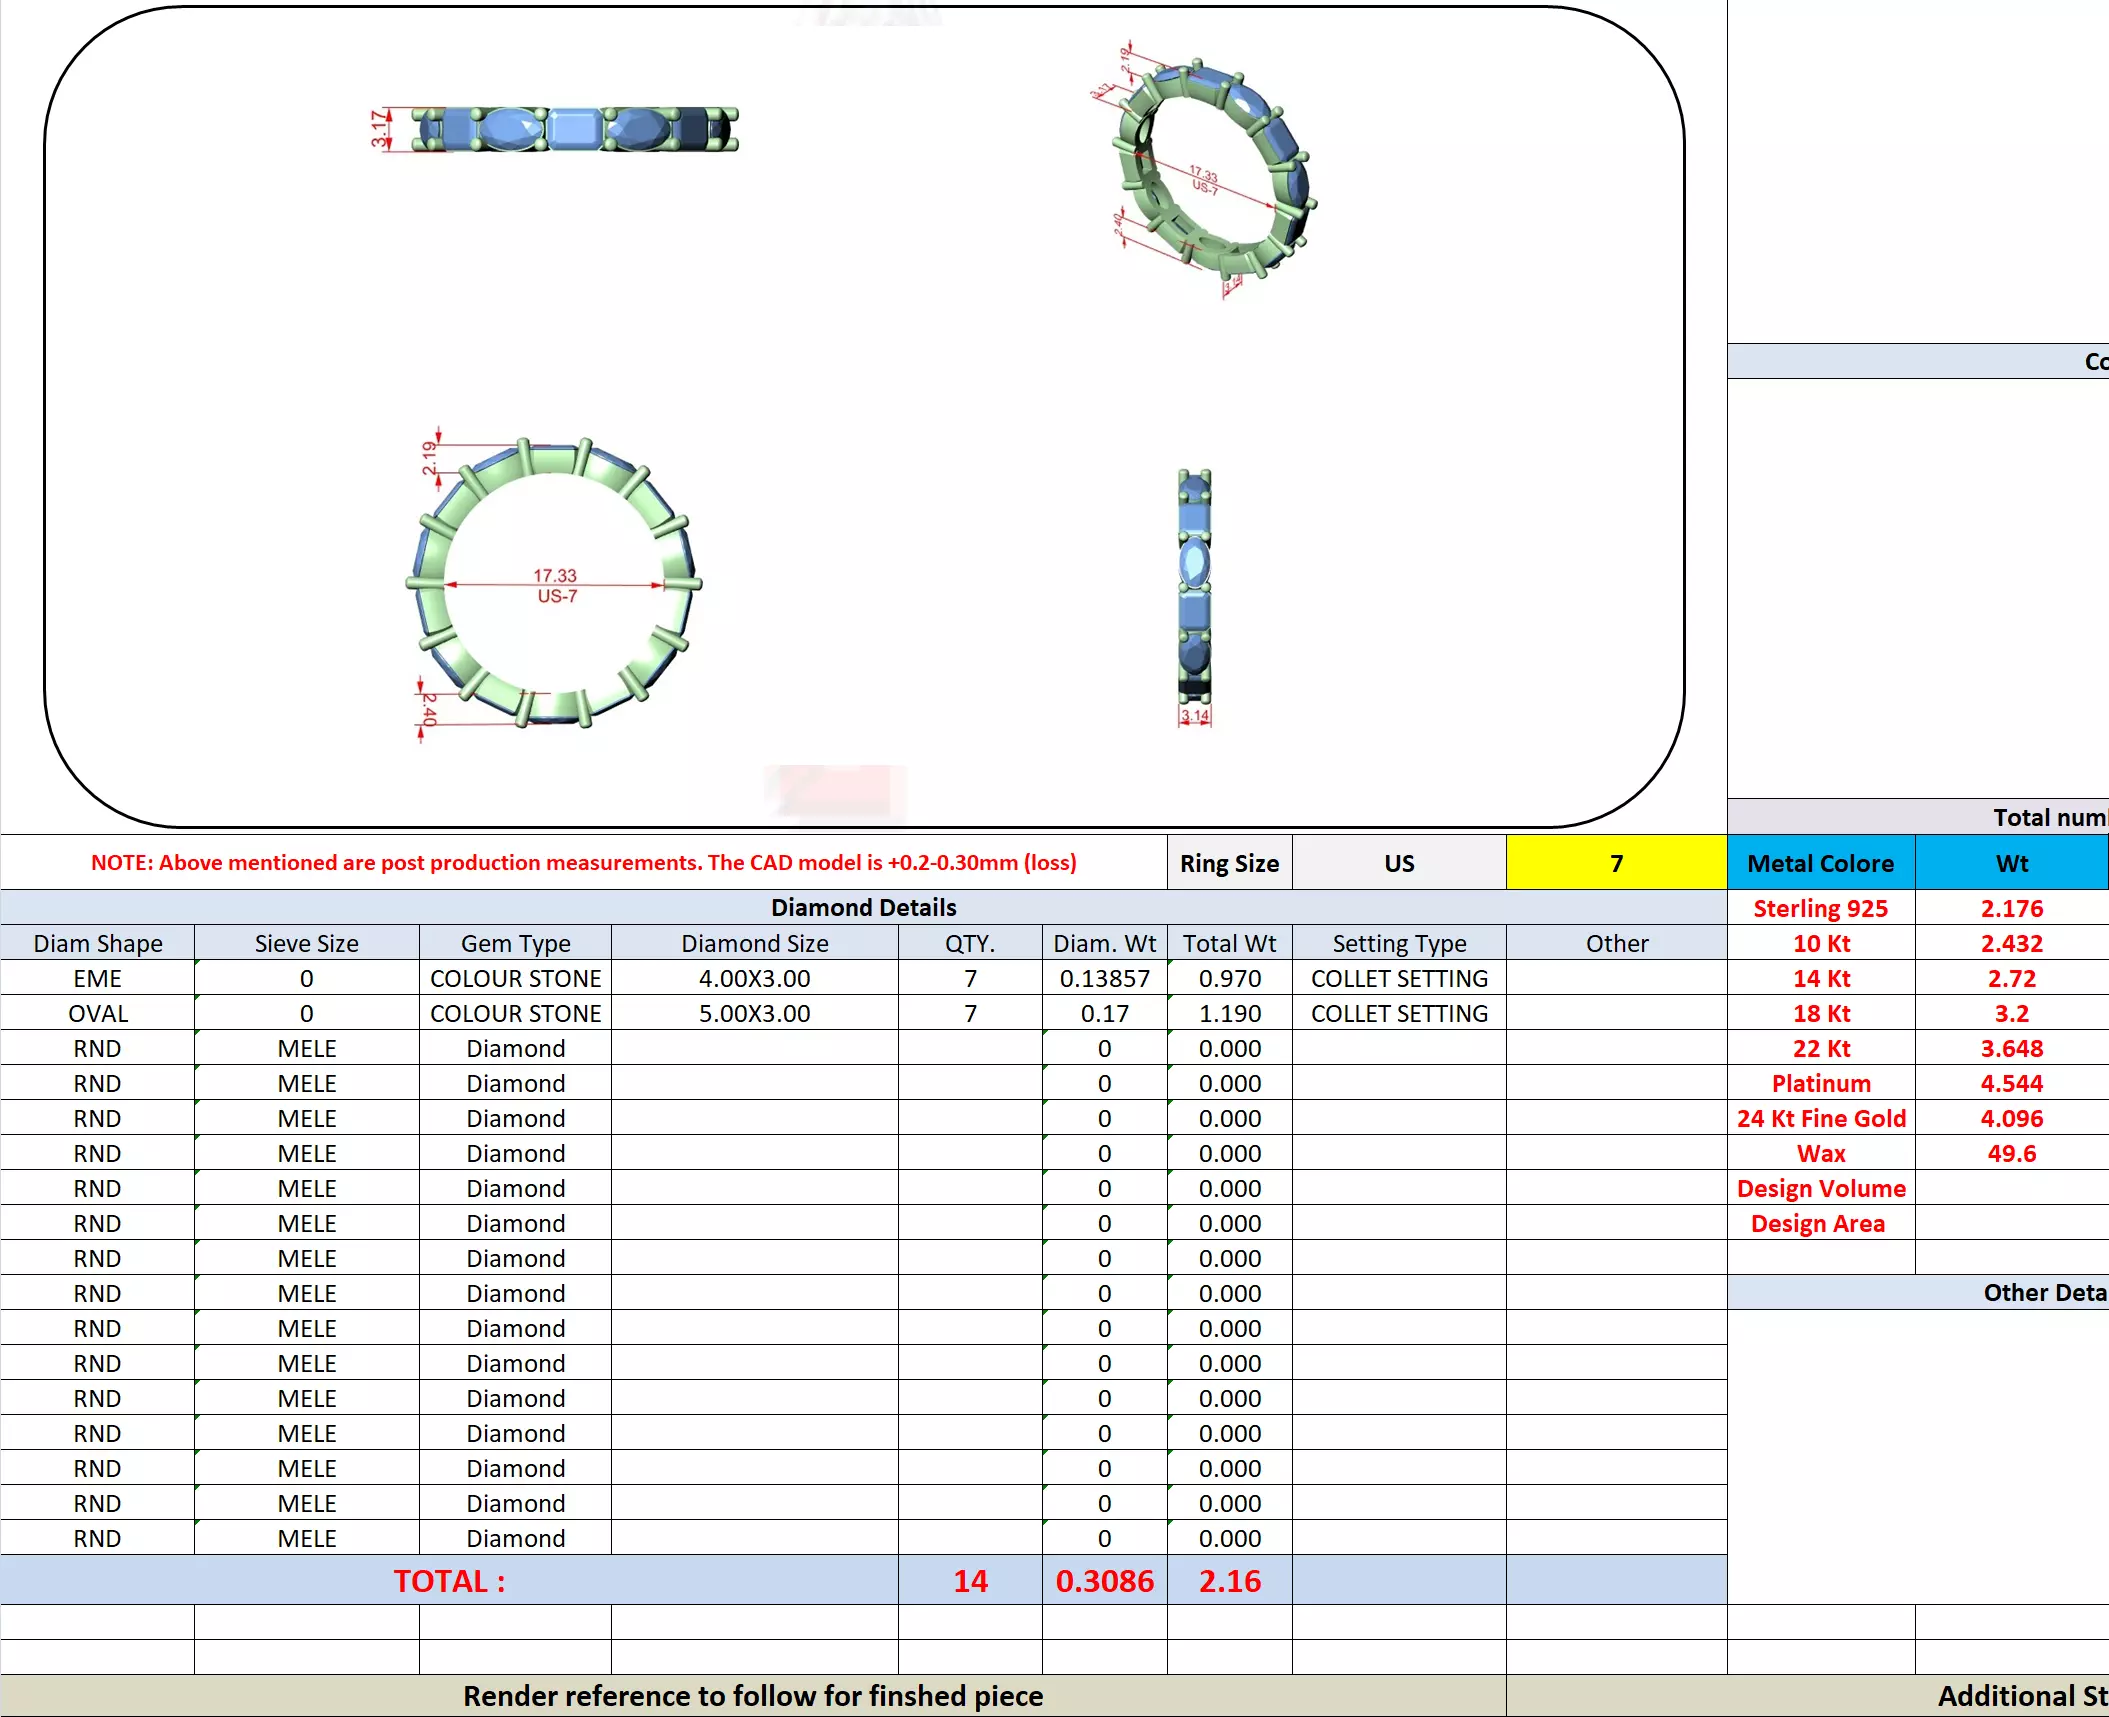The height and width of the screenshot is (1717, 2109).
Task: Click the narrow edge ring view marked 3.14
Action: pyautogui.click(x=1194, y=590)
